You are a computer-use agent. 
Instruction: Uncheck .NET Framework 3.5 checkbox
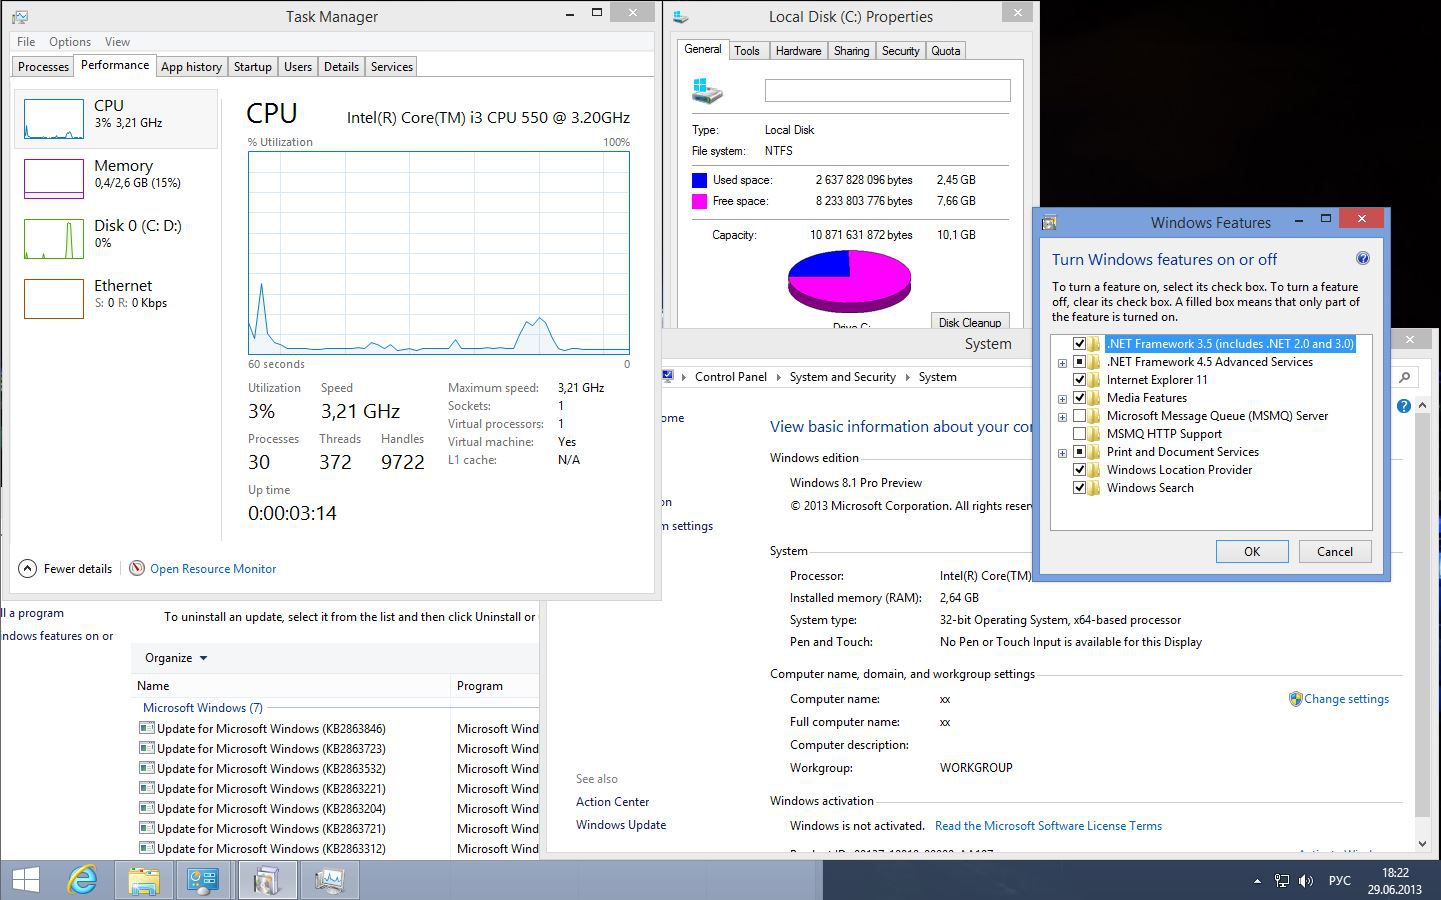1079,344
